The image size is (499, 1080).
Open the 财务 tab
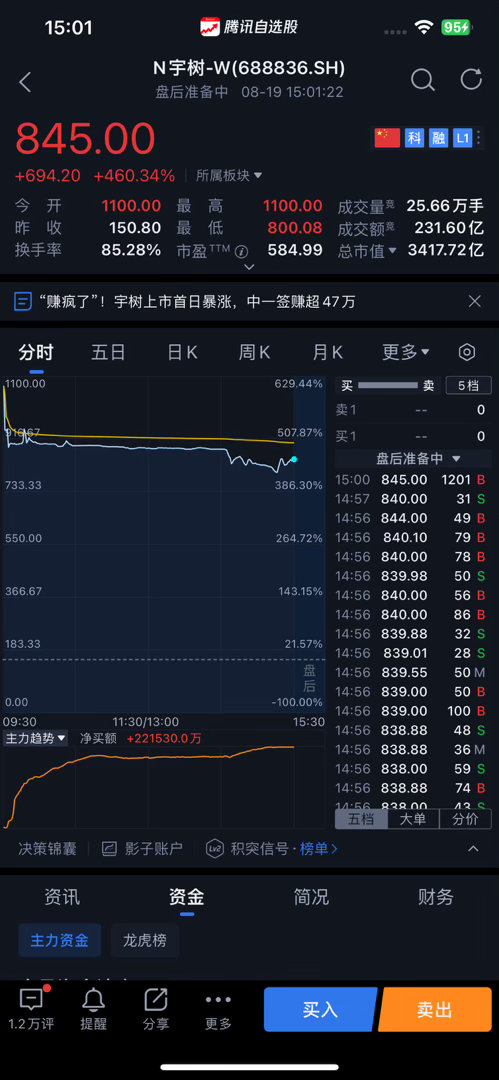pyautogui.click(x=436, y=897)
